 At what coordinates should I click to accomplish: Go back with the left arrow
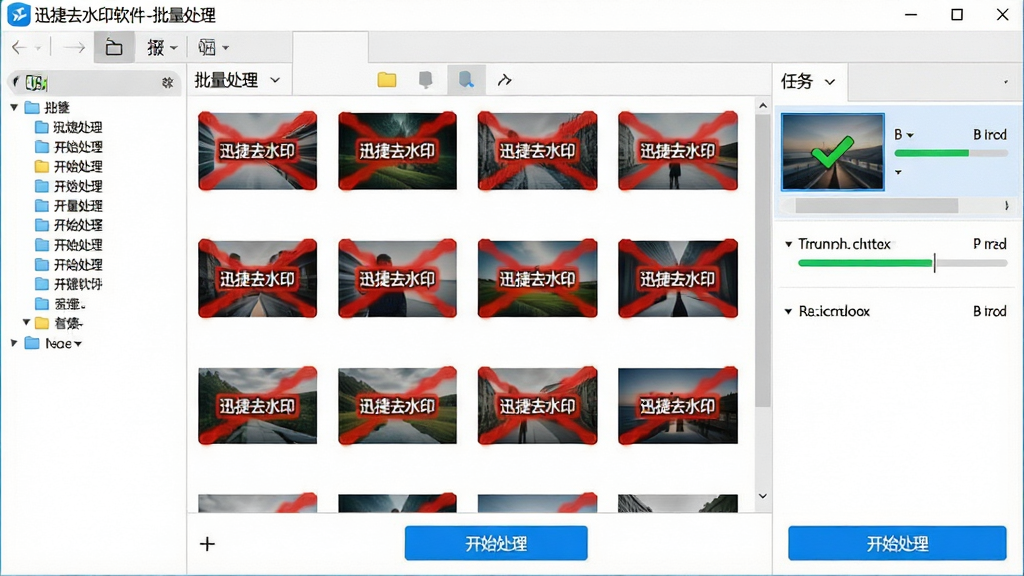coord(19,47)
